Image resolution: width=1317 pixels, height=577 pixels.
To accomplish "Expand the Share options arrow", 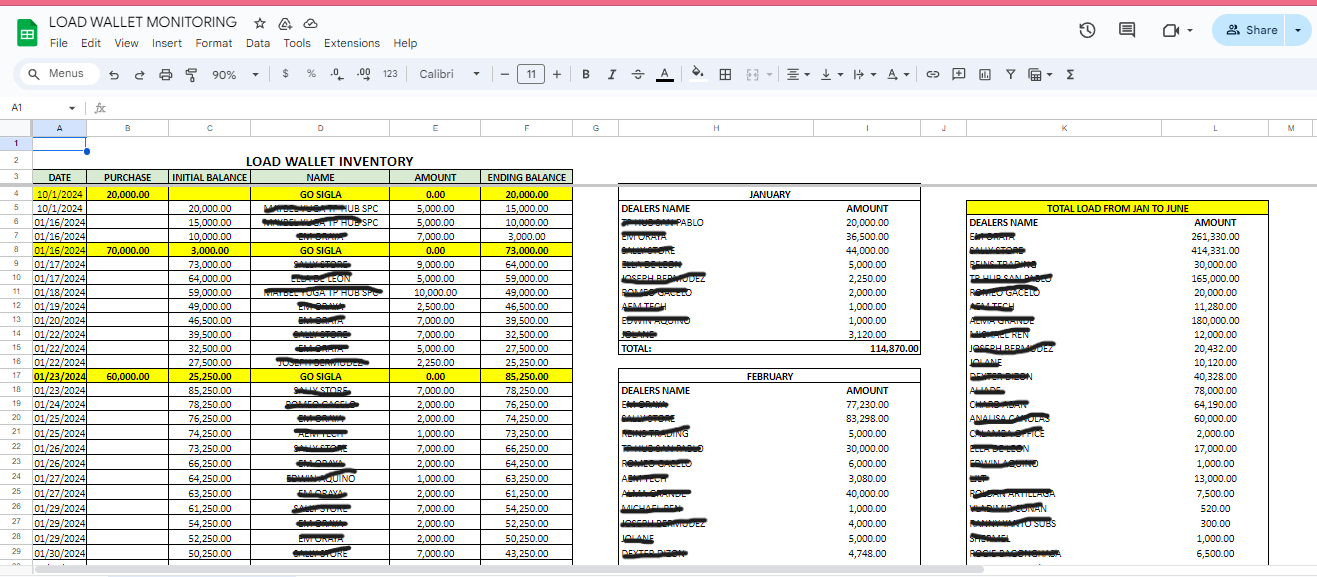I will (x=1299, y=30).
